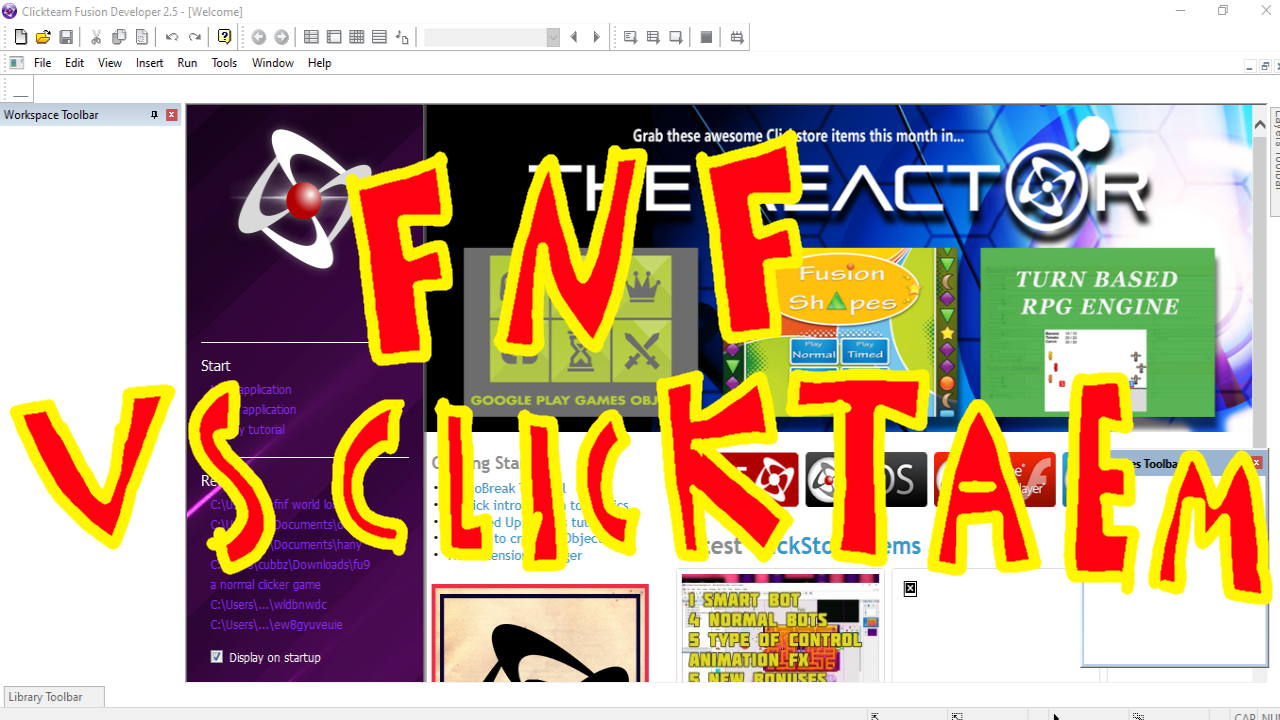The image size is (1280, 720).
Task: Click the frame combo box dropdown arrow
Action: 553,37
